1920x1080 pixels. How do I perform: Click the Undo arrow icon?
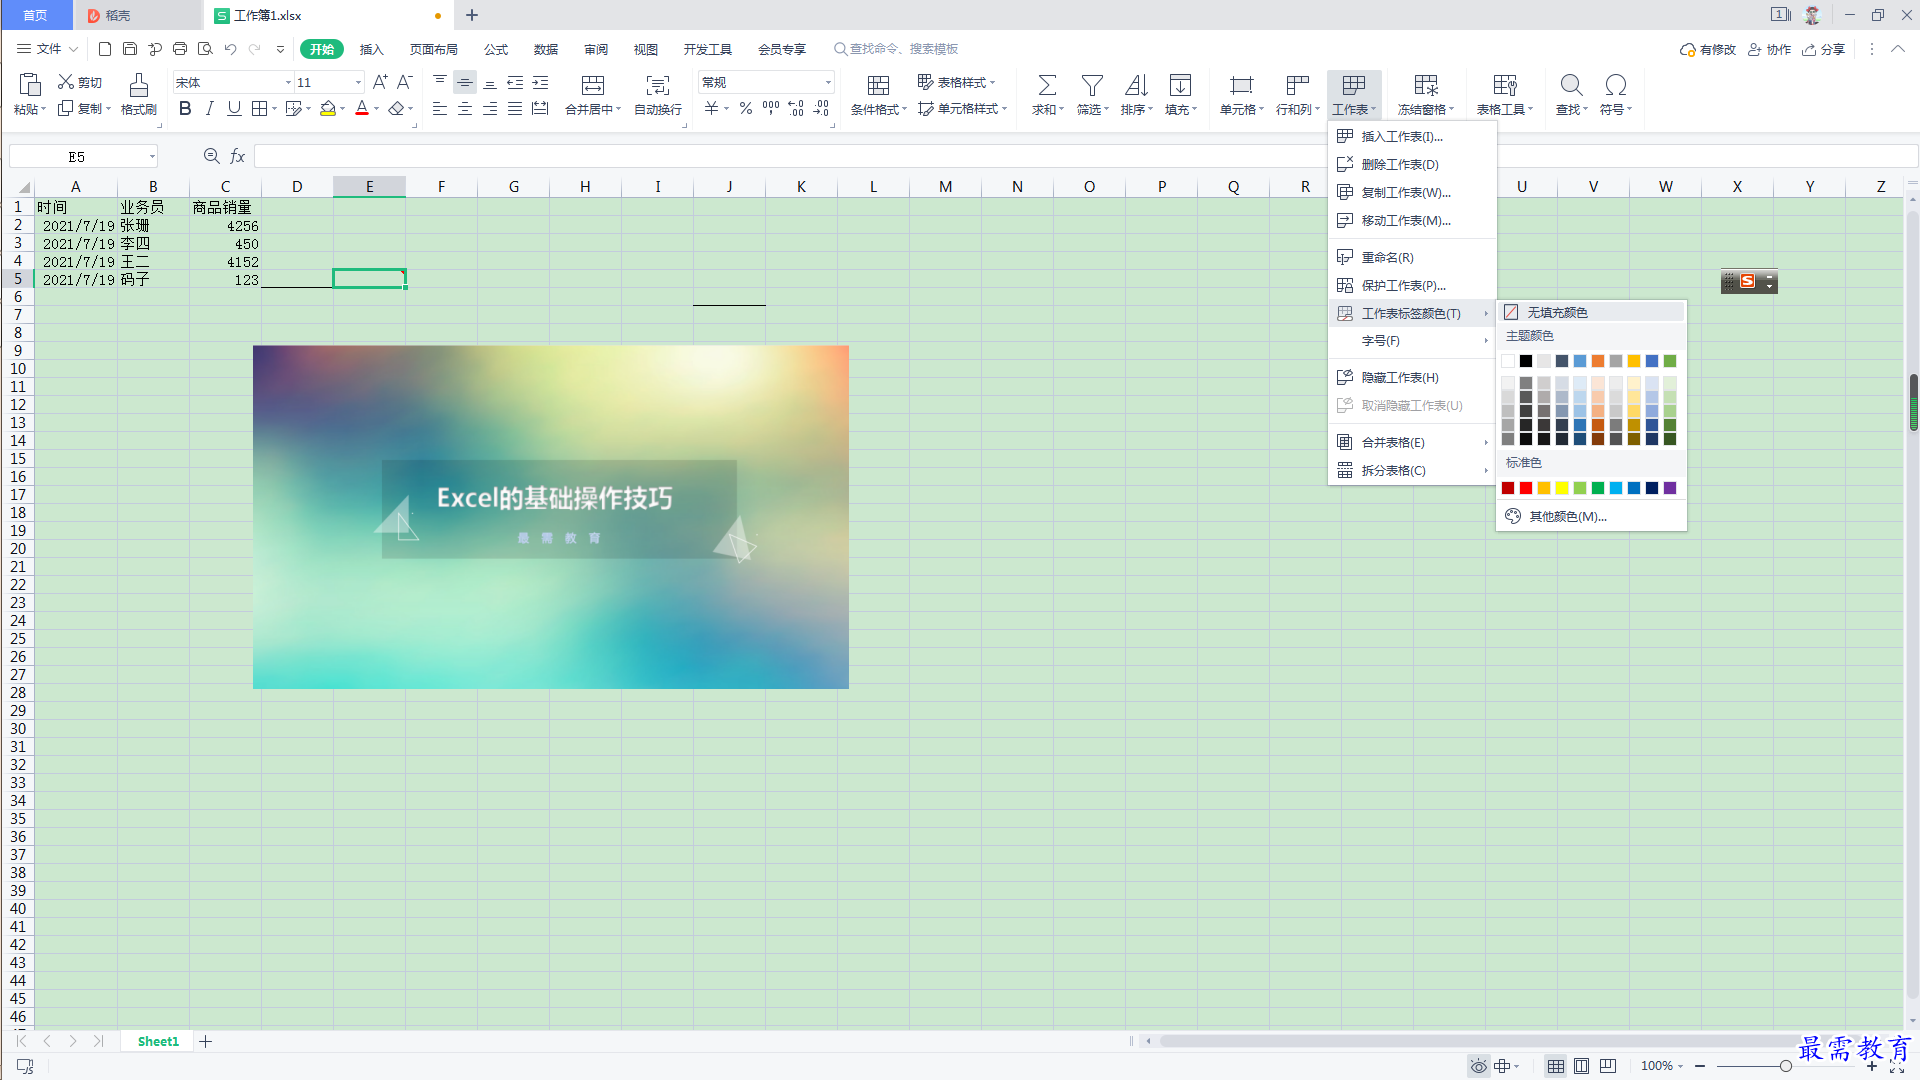(230, 49)
